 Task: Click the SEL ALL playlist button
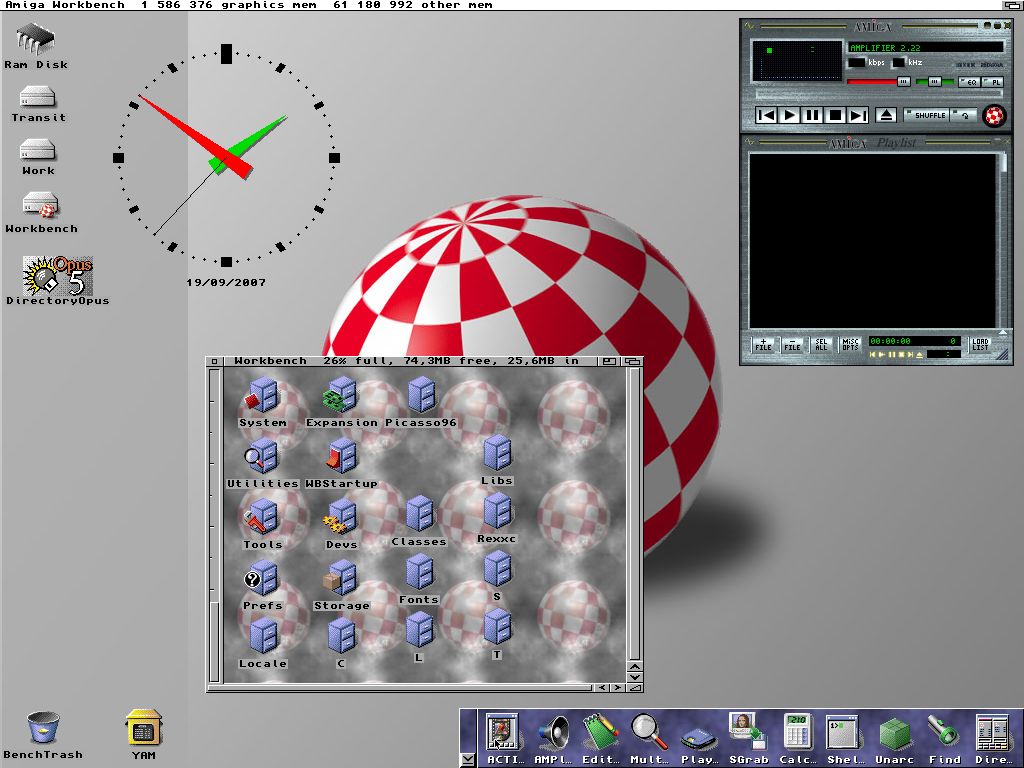[821, 345]
